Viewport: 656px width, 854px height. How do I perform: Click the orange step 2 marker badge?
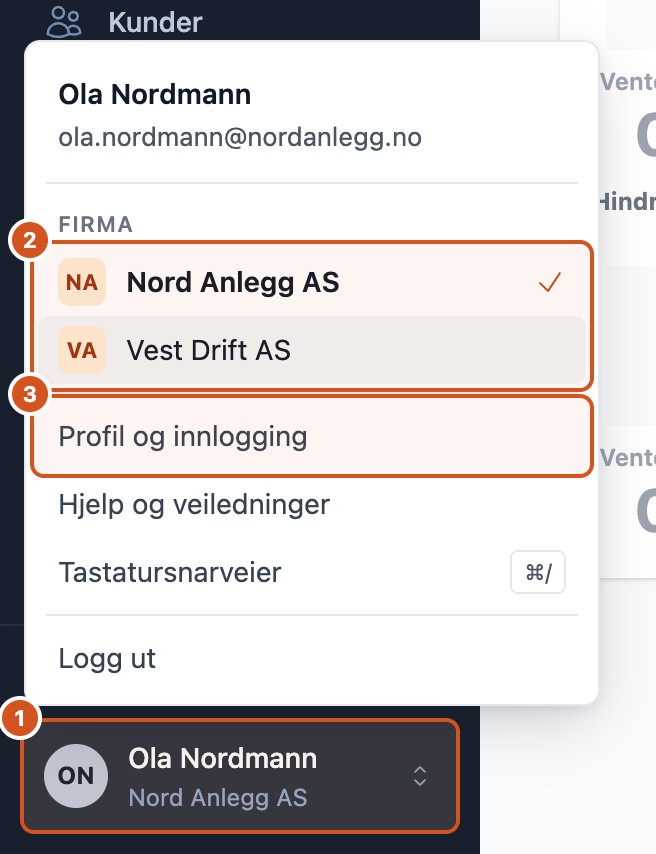point(29,240)
